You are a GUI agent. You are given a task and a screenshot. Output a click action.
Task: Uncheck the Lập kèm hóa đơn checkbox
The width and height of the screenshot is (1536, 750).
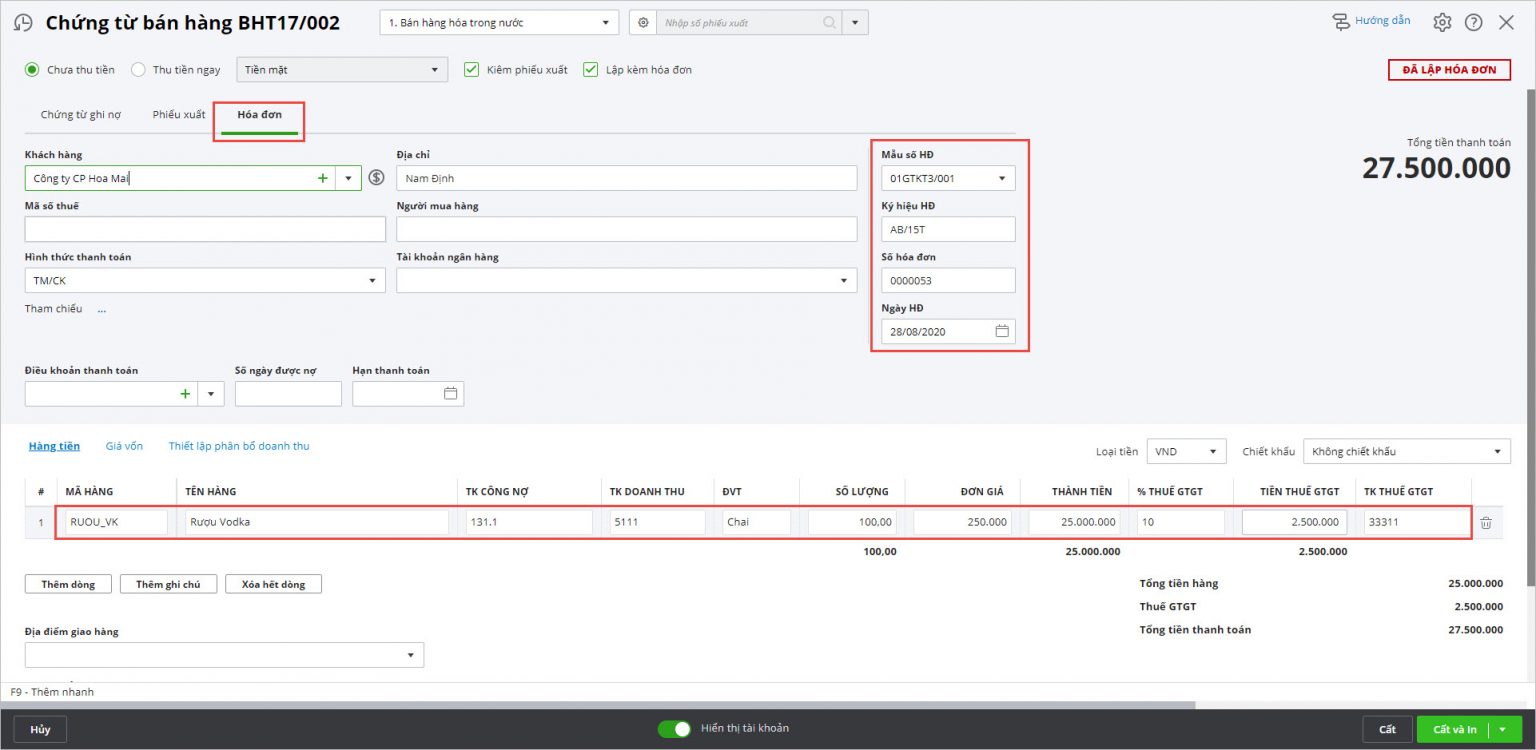[590, 70]
